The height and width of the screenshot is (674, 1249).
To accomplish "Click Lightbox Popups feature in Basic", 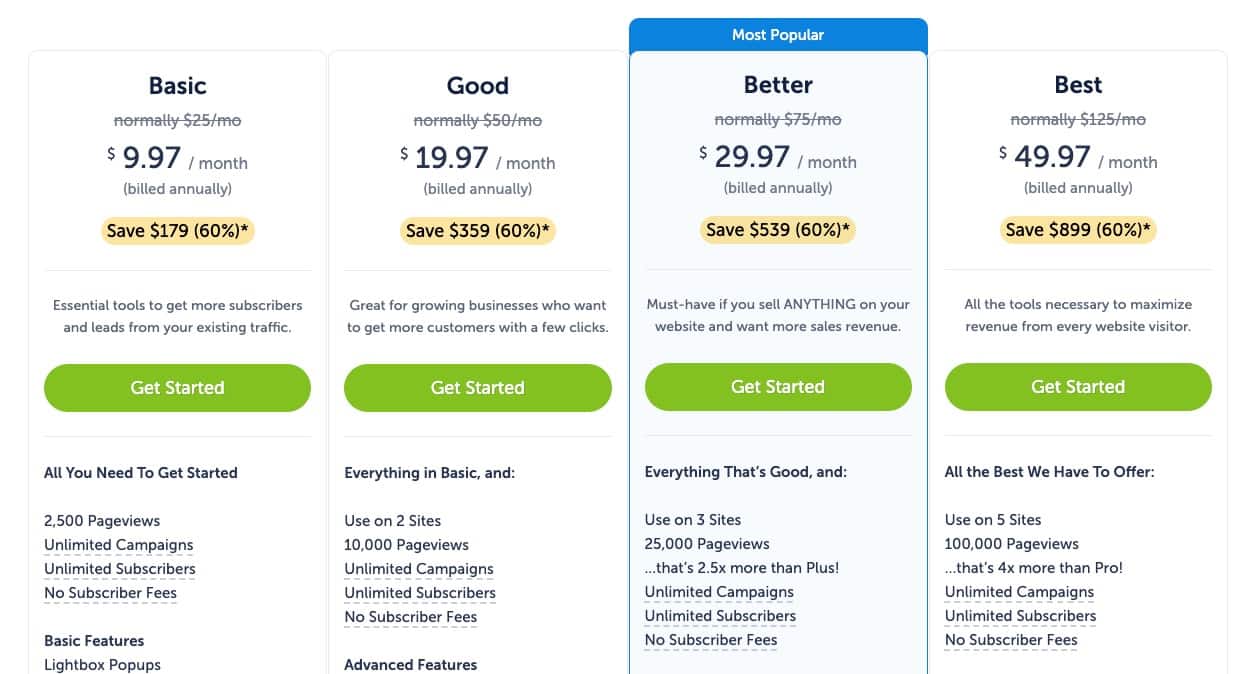I will tap(102, 665).
